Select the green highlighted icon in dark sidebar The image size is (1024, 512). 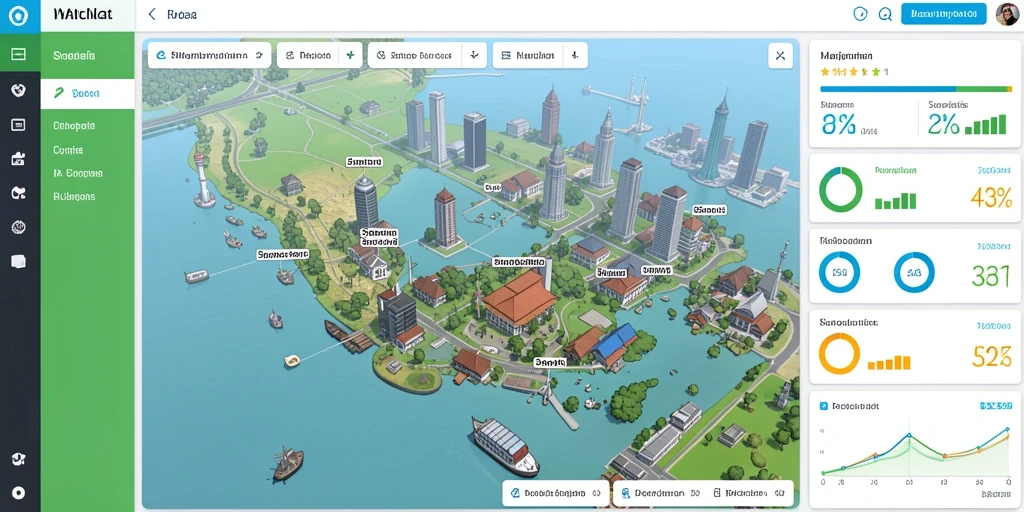(x=19, y=54)
